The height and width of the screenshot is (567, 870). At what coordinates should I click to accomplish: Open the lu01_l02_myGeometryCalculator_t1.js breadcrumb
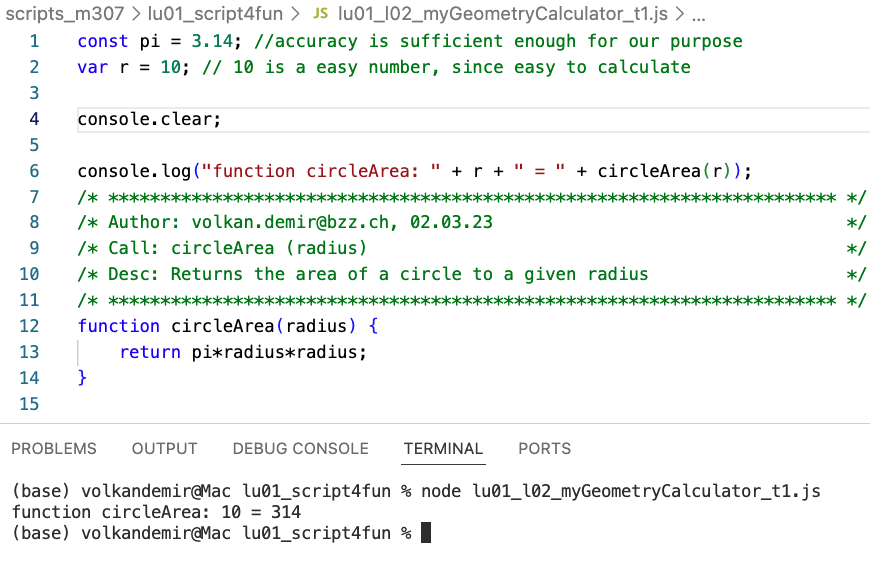tap(504, 15)
